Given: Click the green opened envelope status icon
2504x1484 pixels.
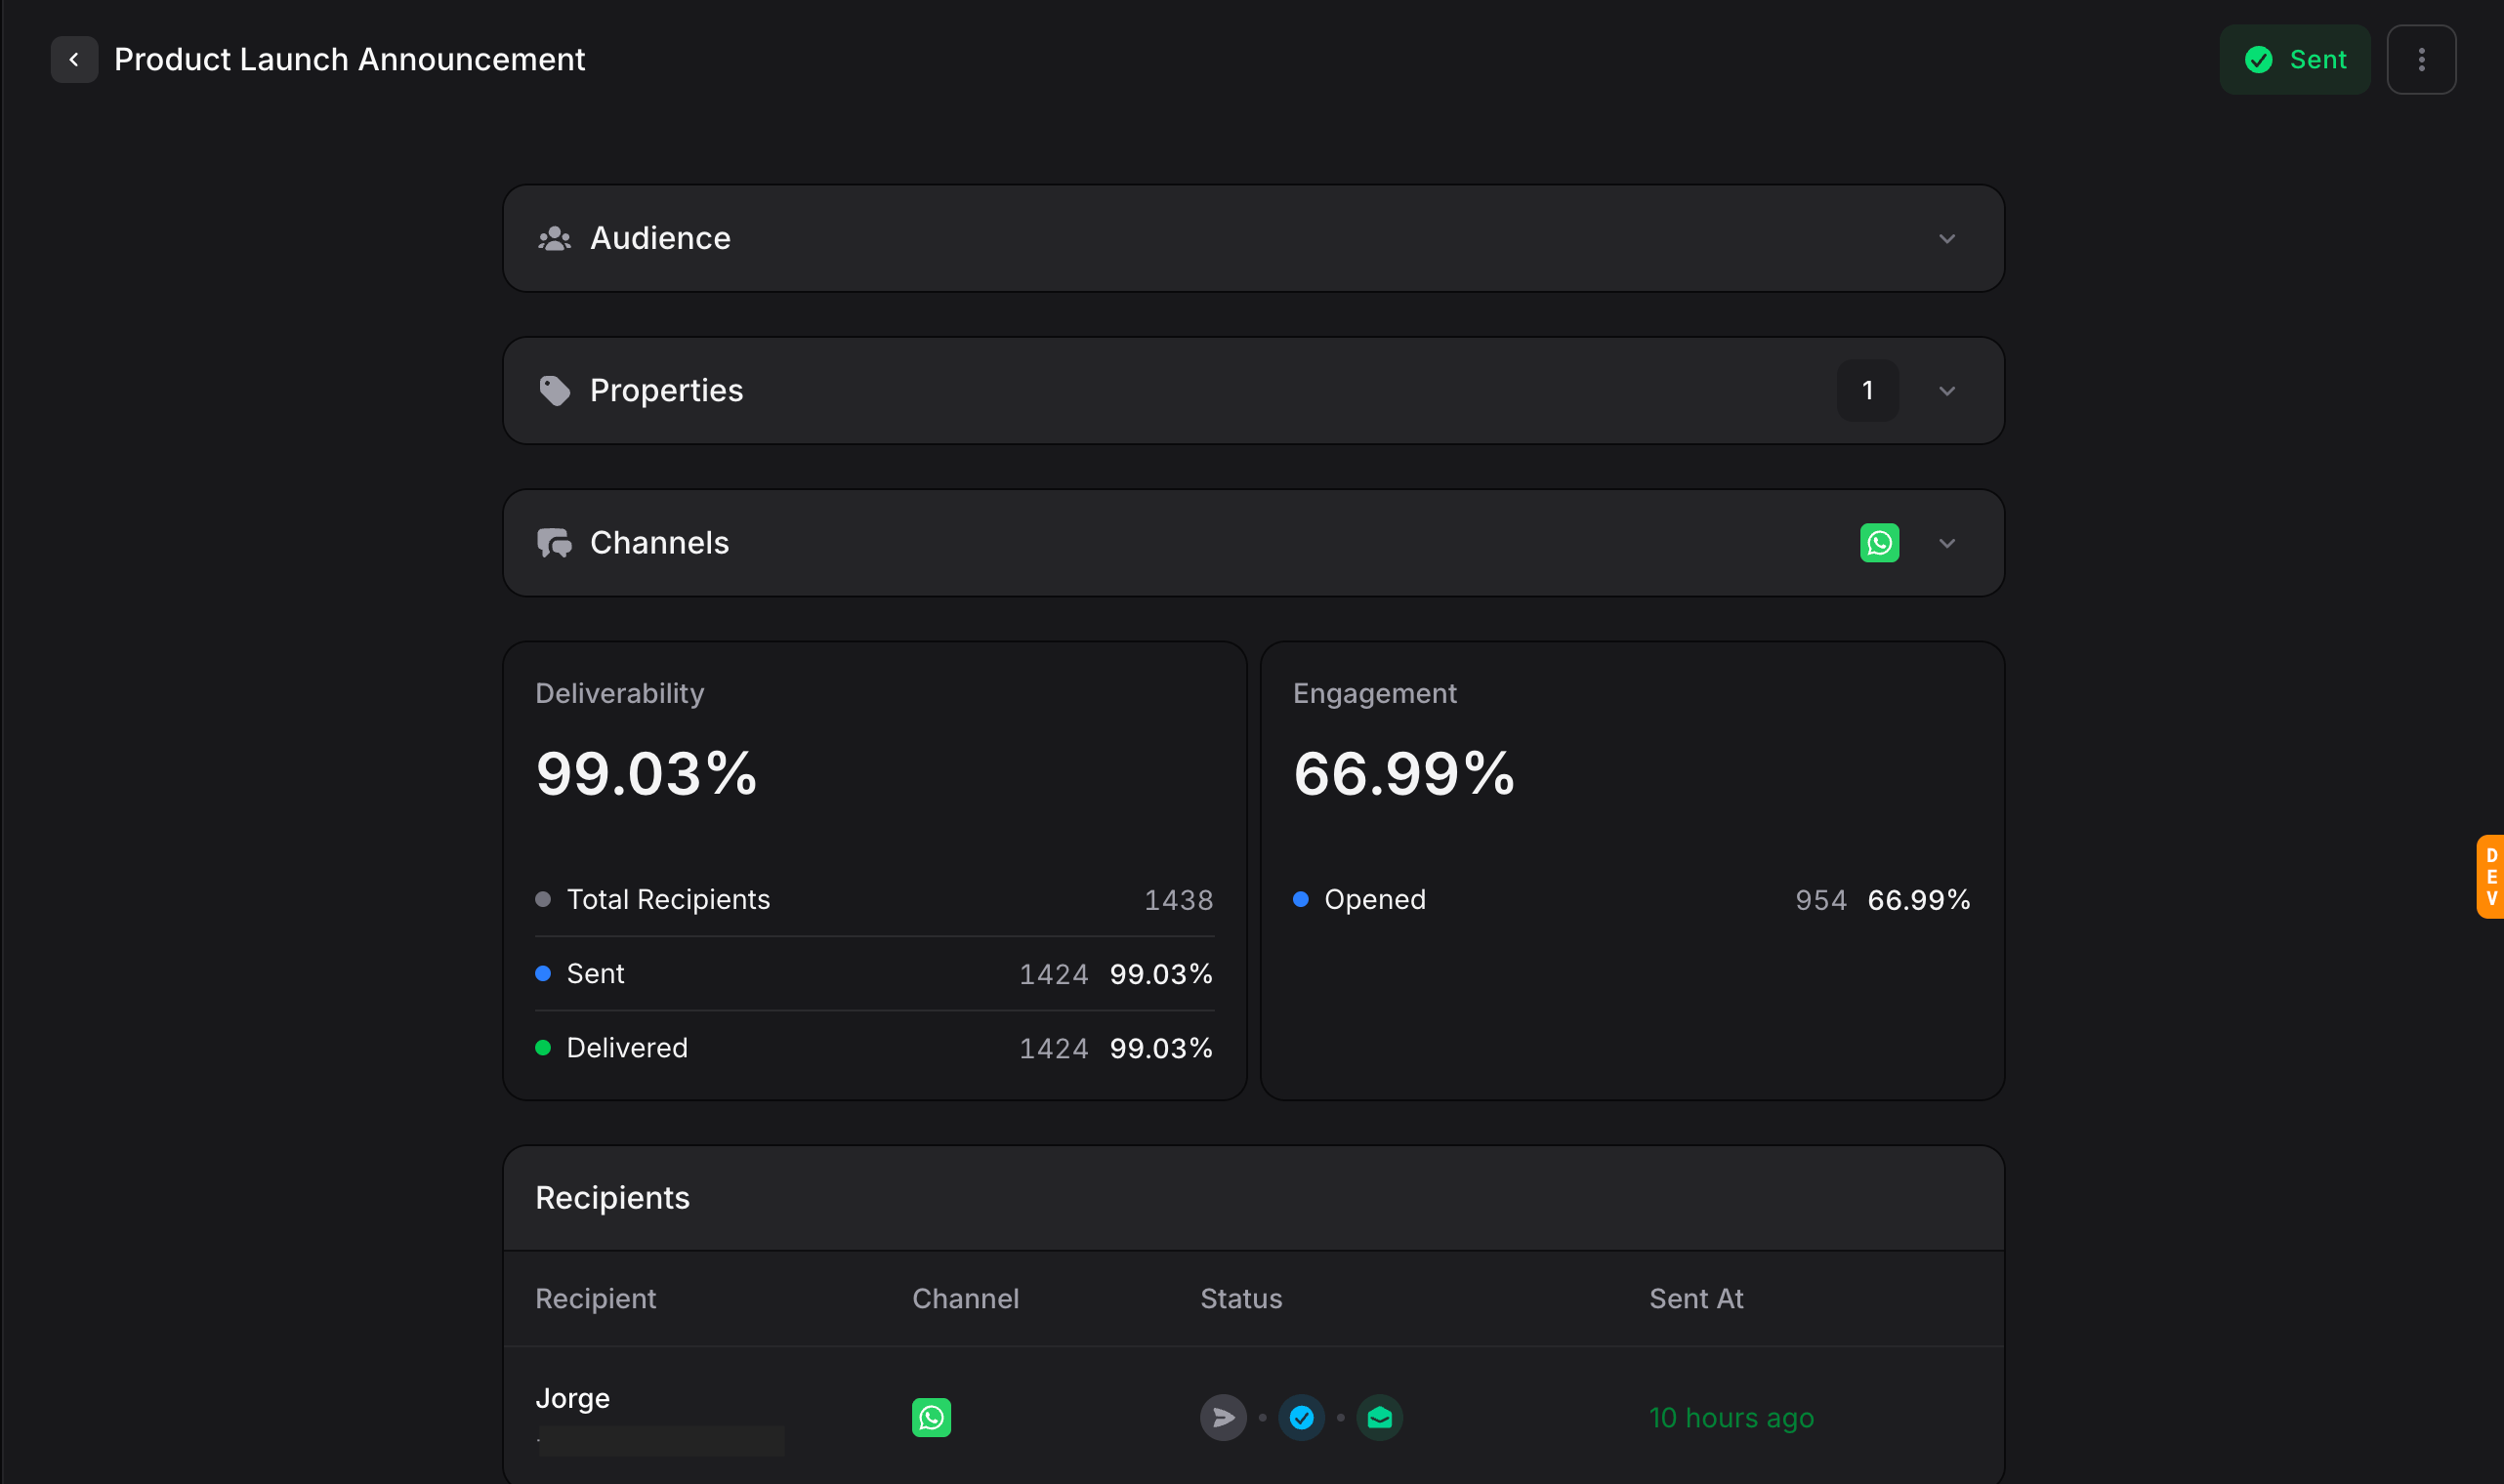Looking at the screenshot, I should click(1379, 1417).
